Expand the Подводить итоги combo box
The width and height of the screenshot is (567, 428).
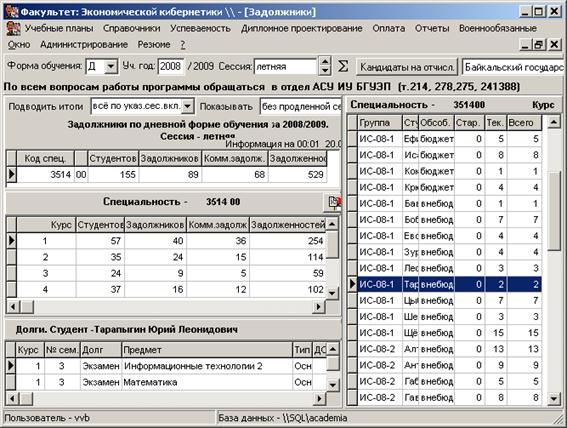pyautogui.click(x=187, y=106)
